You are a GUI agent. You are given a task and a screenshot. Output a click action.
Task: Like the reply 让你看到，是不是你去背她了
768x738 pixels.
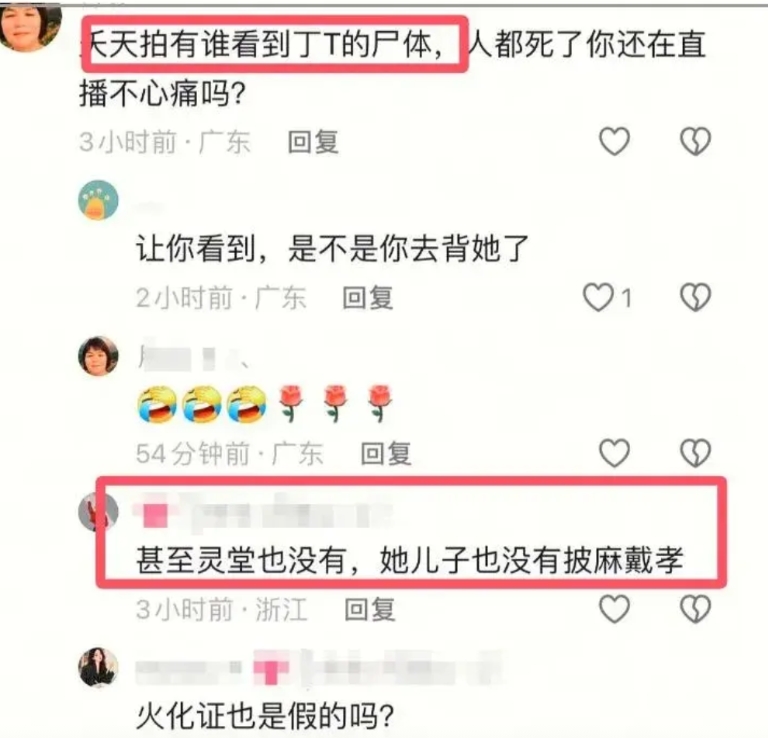pyautogui.click(x=598, y=297)
